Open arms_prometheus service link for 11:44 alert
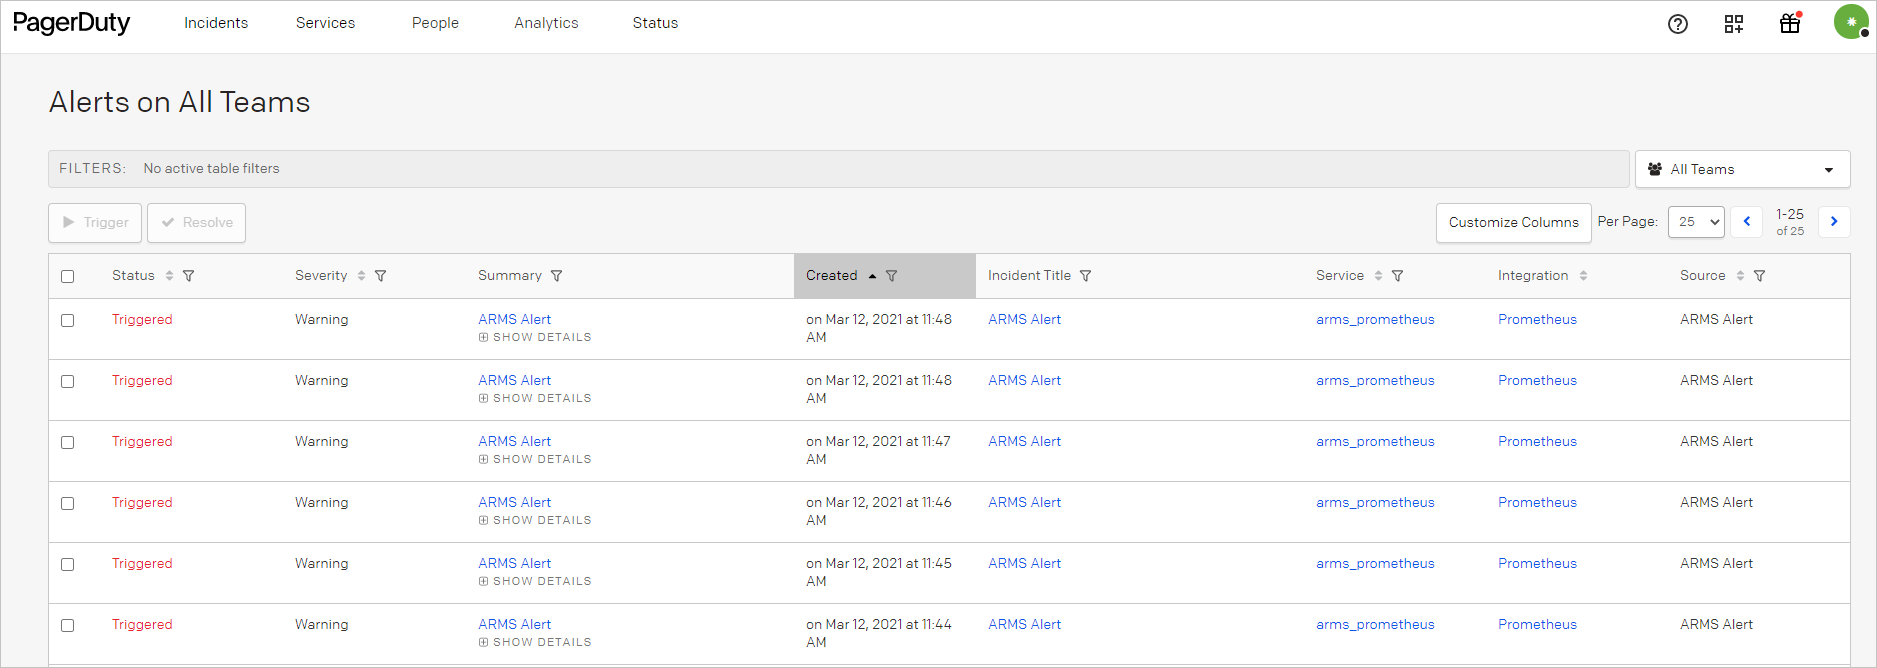1877x668 pixels. click(1375, 625)
